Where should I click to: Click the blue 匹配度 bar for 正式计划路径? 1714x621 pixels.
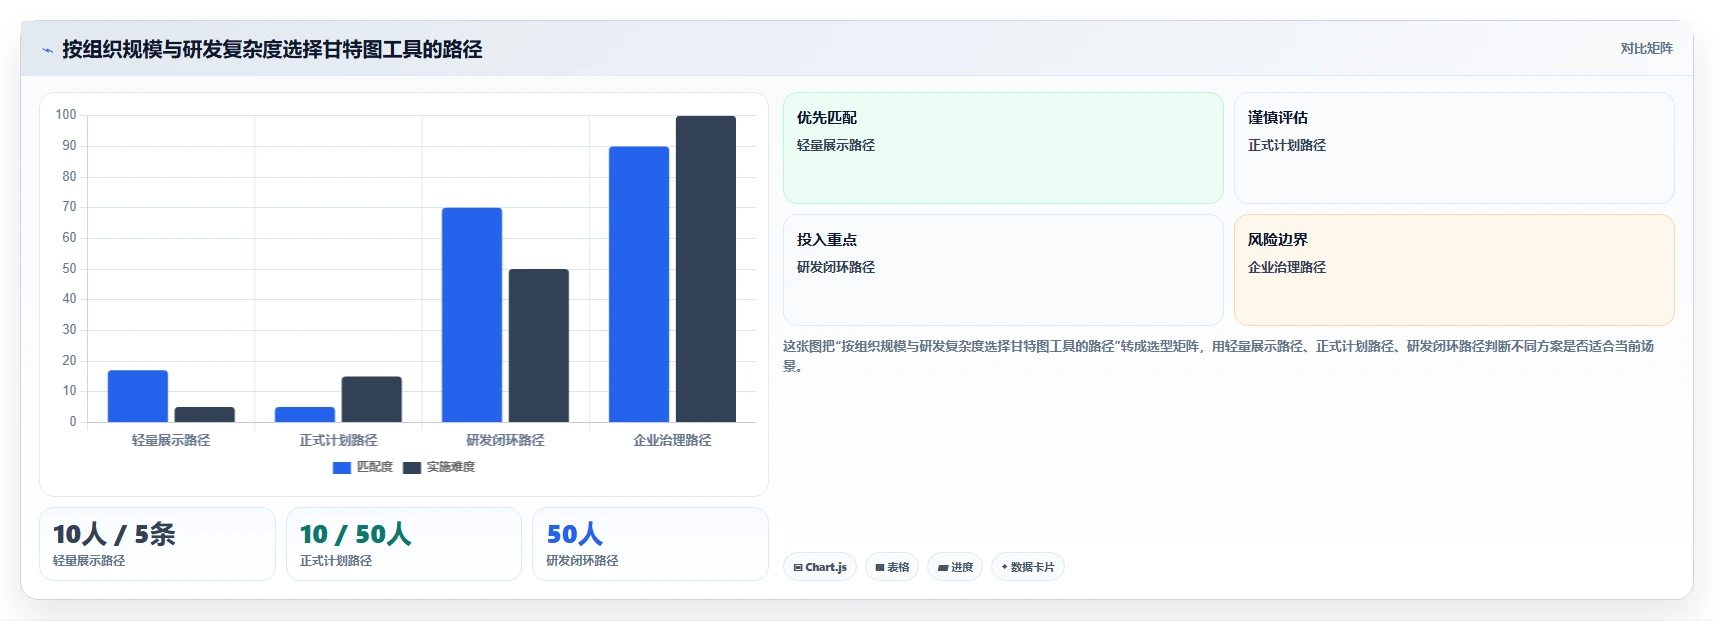305,414
